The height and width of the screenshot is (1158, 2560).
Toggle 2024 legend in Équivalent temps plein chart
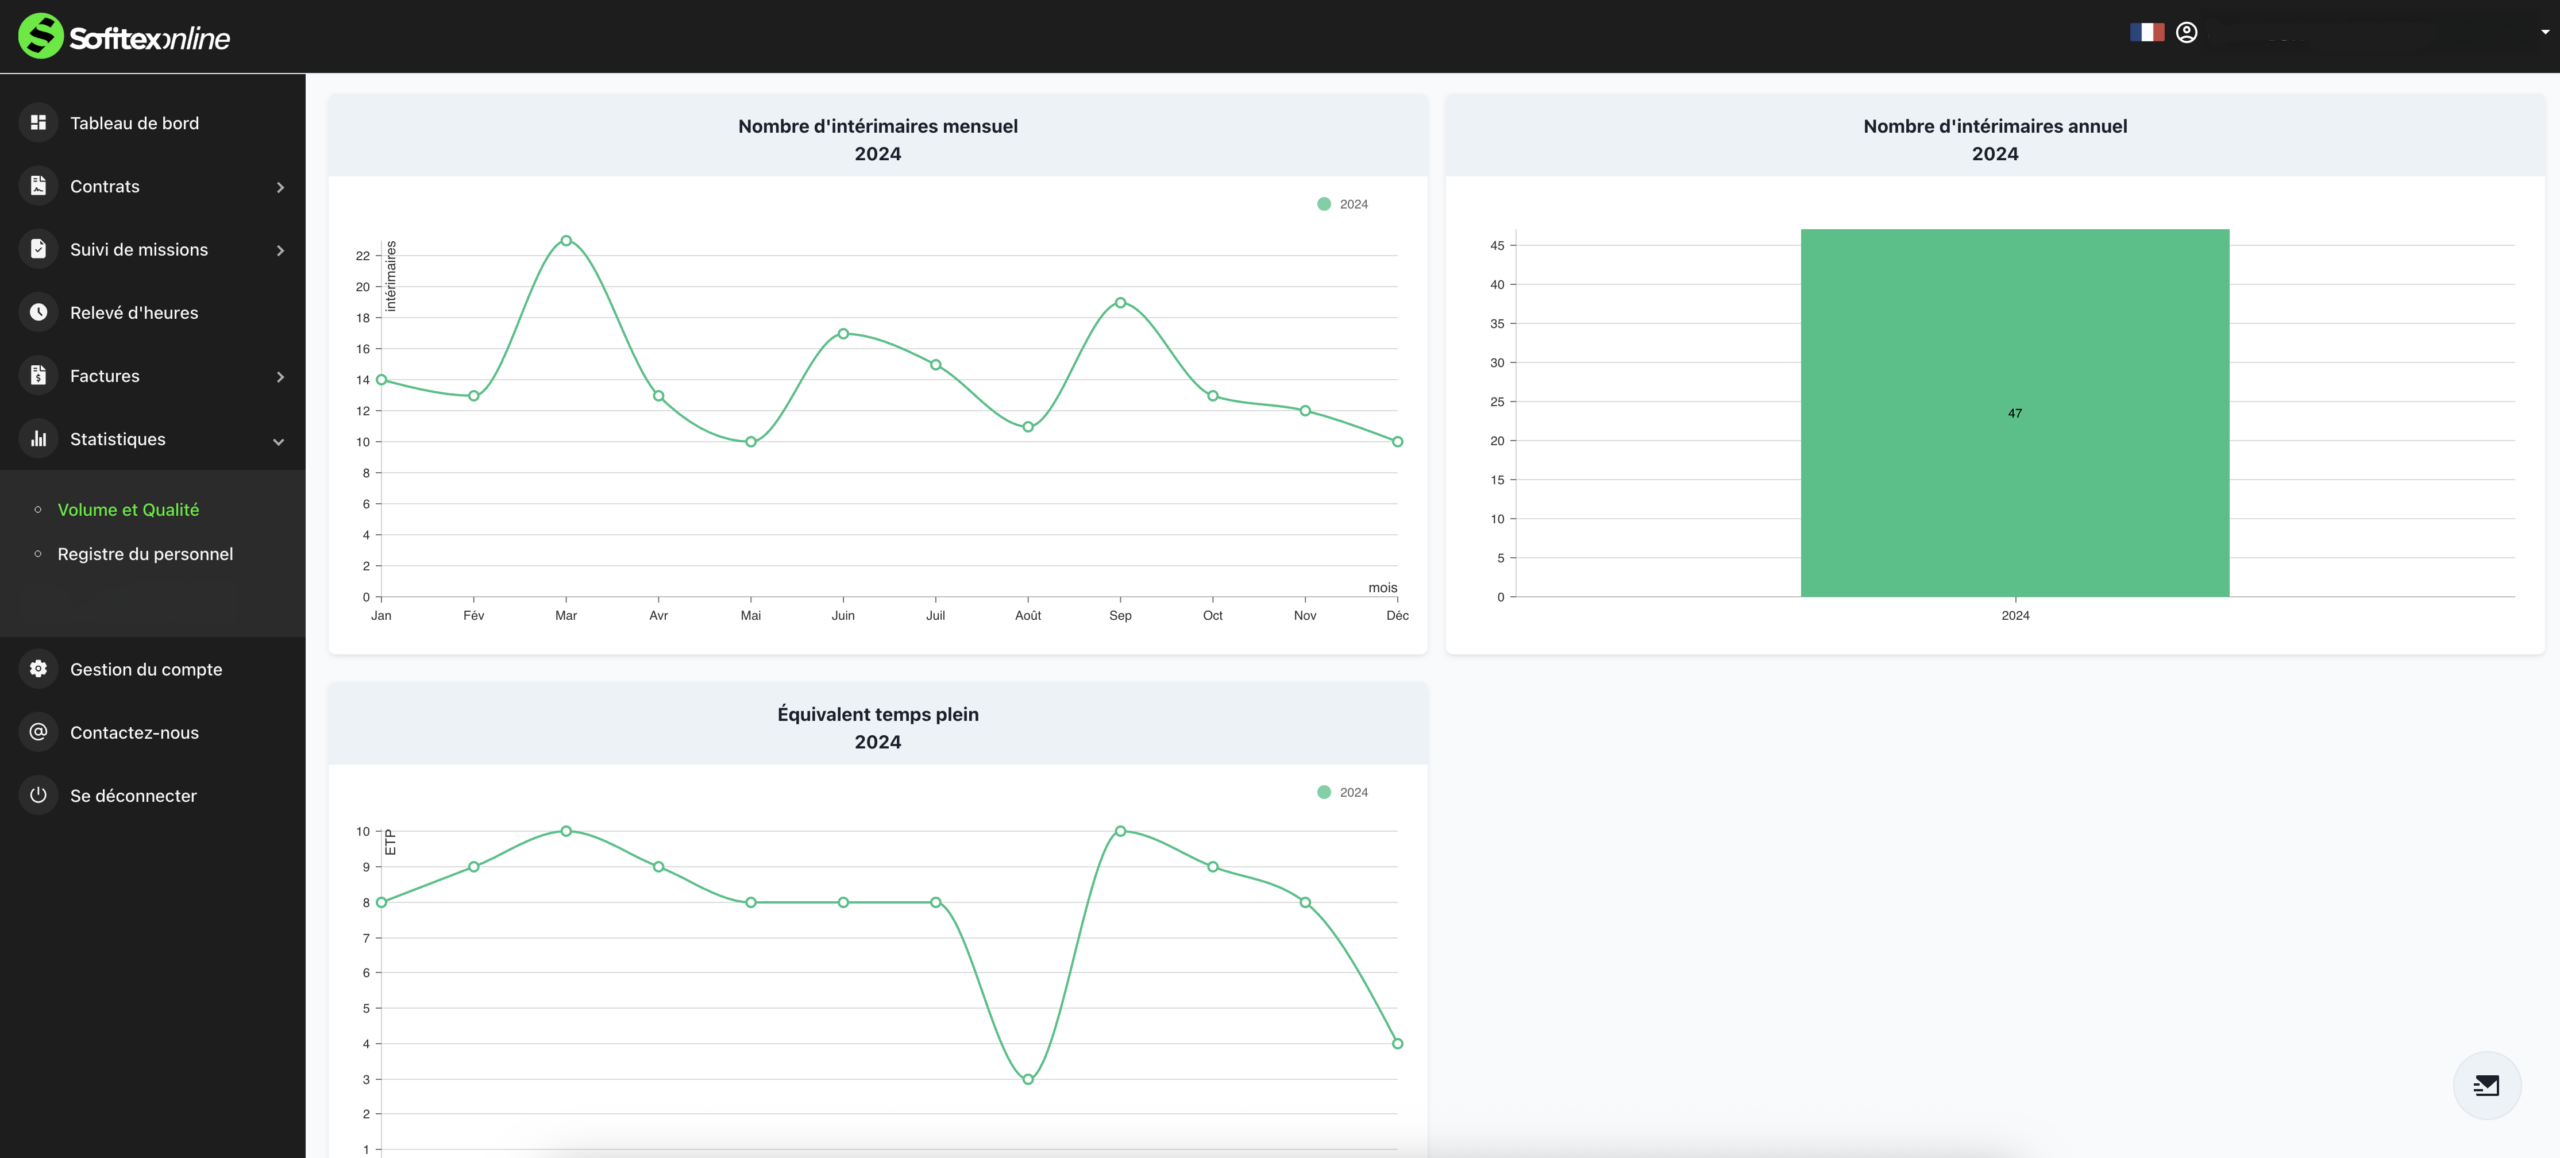(x=1342, y=792)
